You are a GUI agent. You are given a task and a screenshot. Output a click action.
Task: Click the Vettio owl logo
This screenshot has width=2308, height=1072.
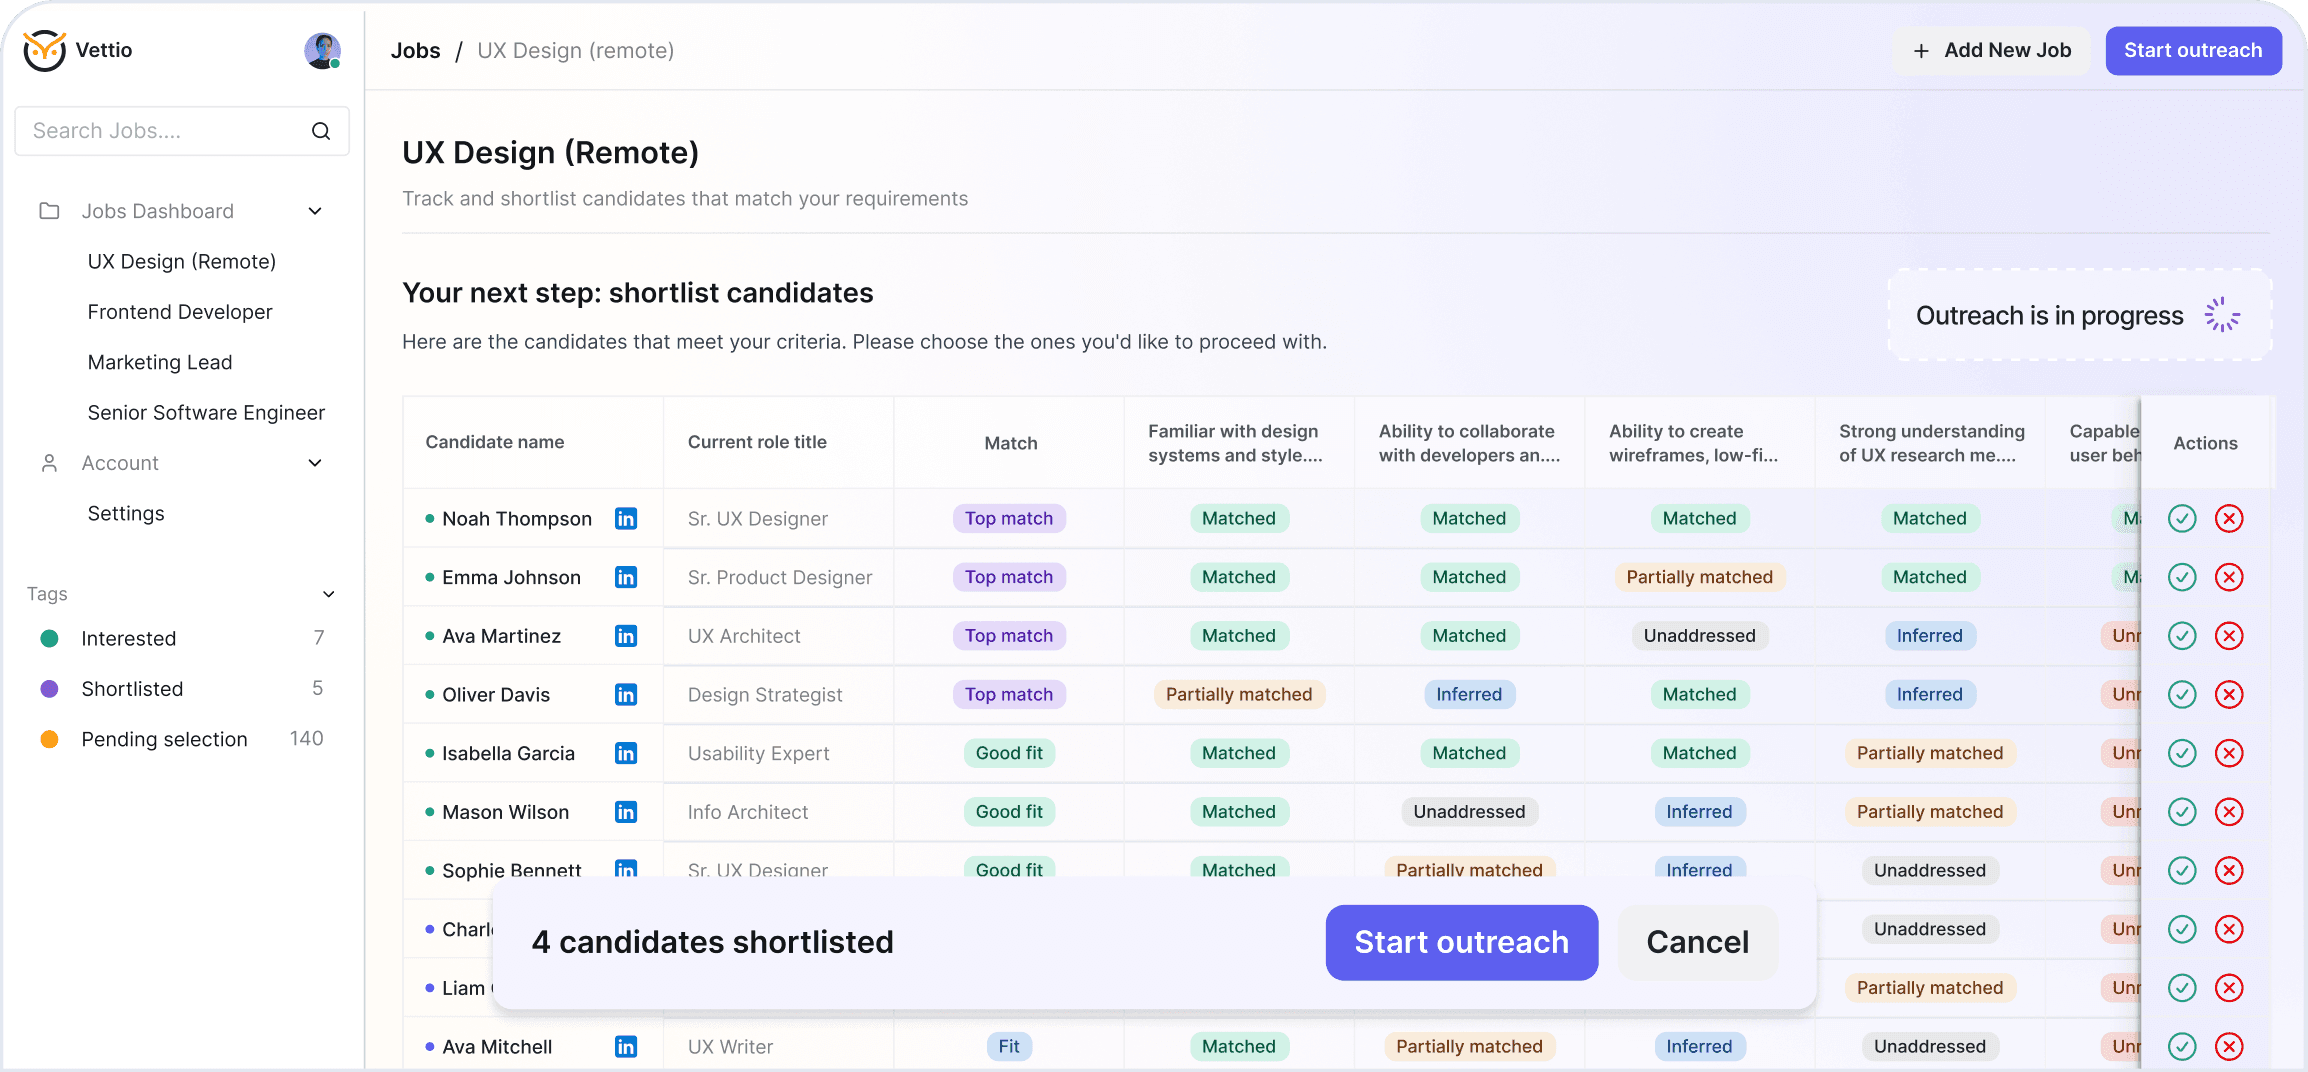(x=45, y=50)
